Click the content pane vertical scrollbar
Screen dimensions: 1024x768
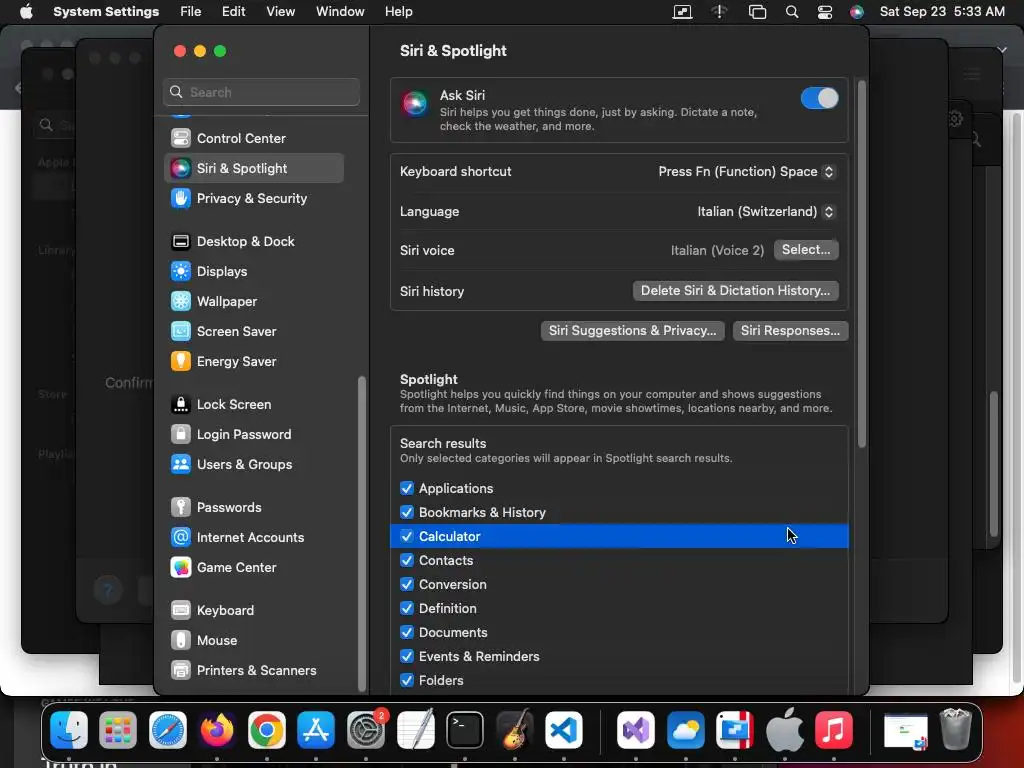[861, 264]
